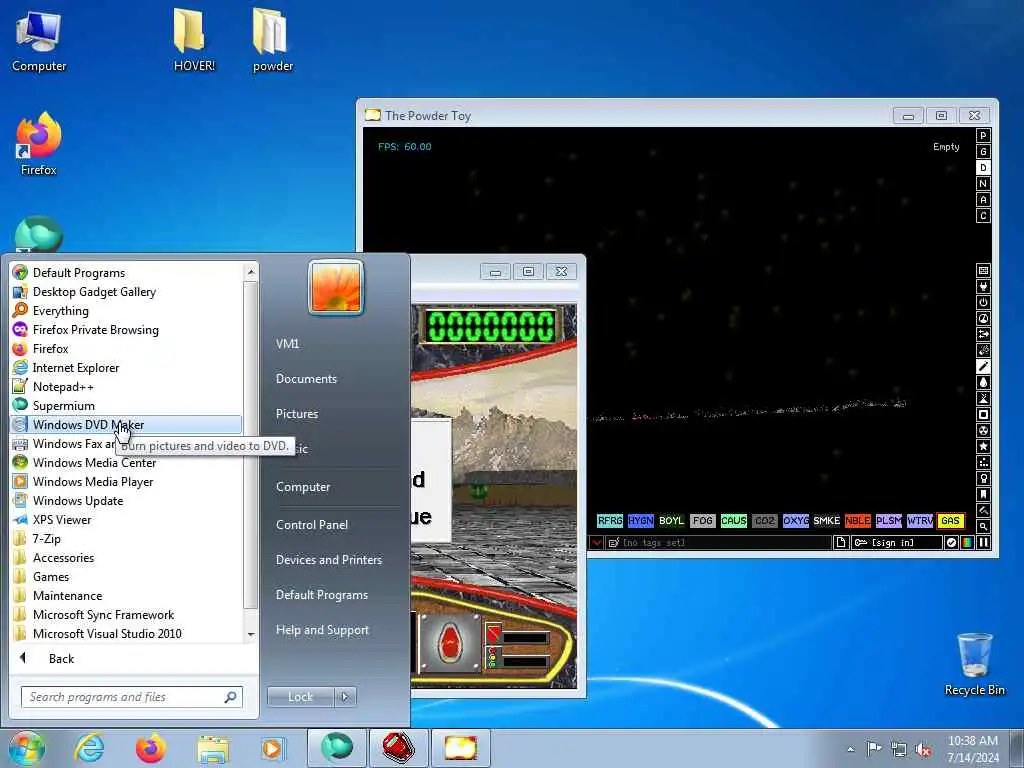
Task: Open Help and Support link
Action: click(323, 630)
